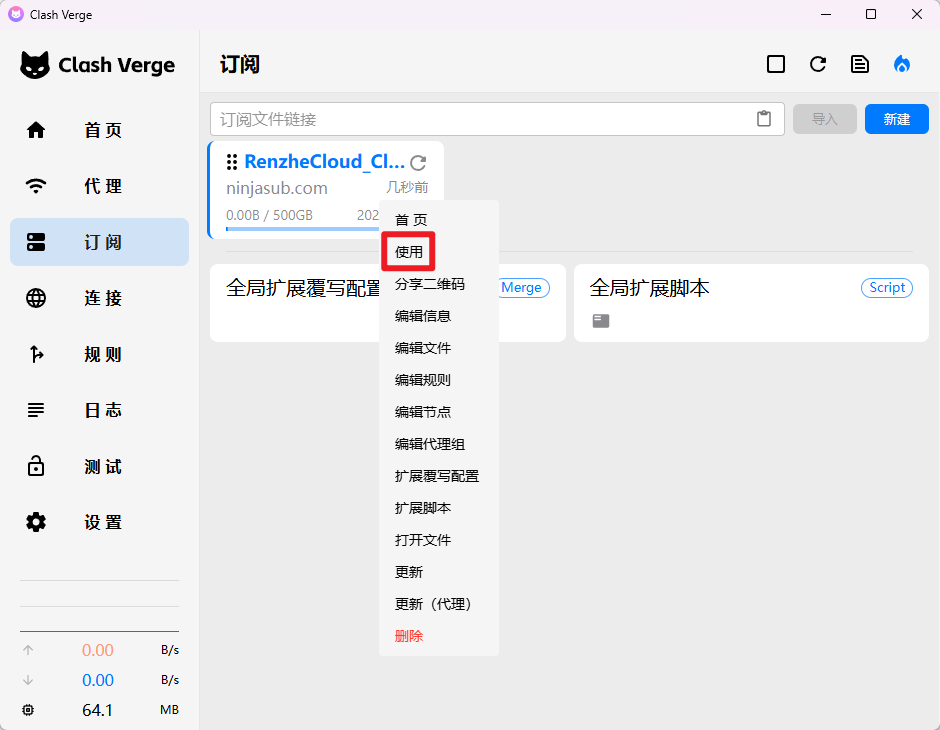This screenshot has height=730, width=940.
Task: Choose 首页 in the context menu
Action: [439, 220]
